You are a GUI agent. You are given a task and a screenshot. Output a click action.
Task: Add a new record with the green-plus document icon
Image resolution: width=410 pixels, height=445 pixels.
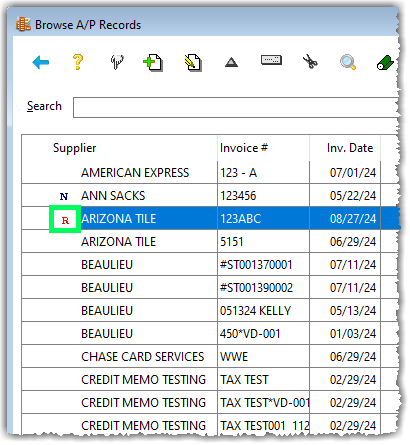[x=153, y=62]
